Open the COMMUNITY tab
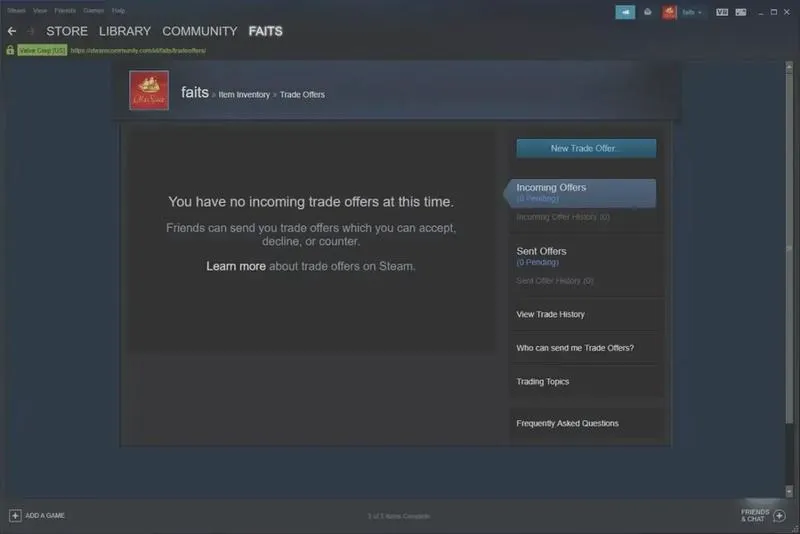 [x=199, y=31]
